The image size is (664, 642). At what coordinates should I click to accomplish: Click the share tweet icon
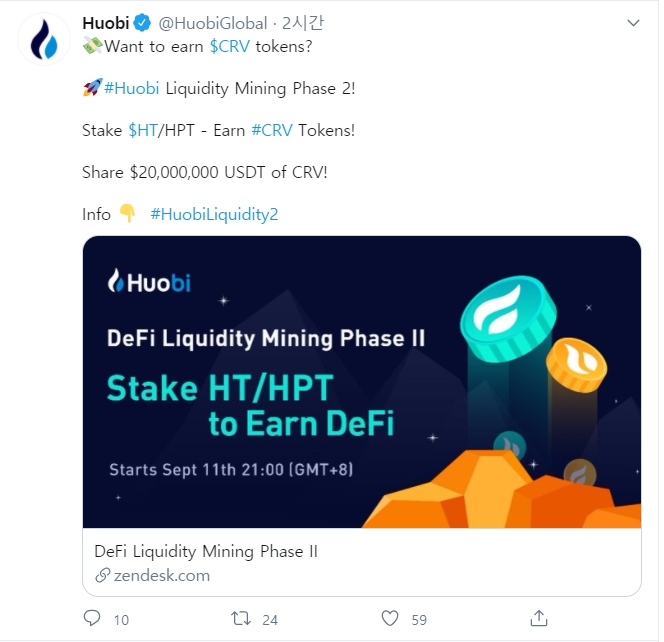(539, 618)
